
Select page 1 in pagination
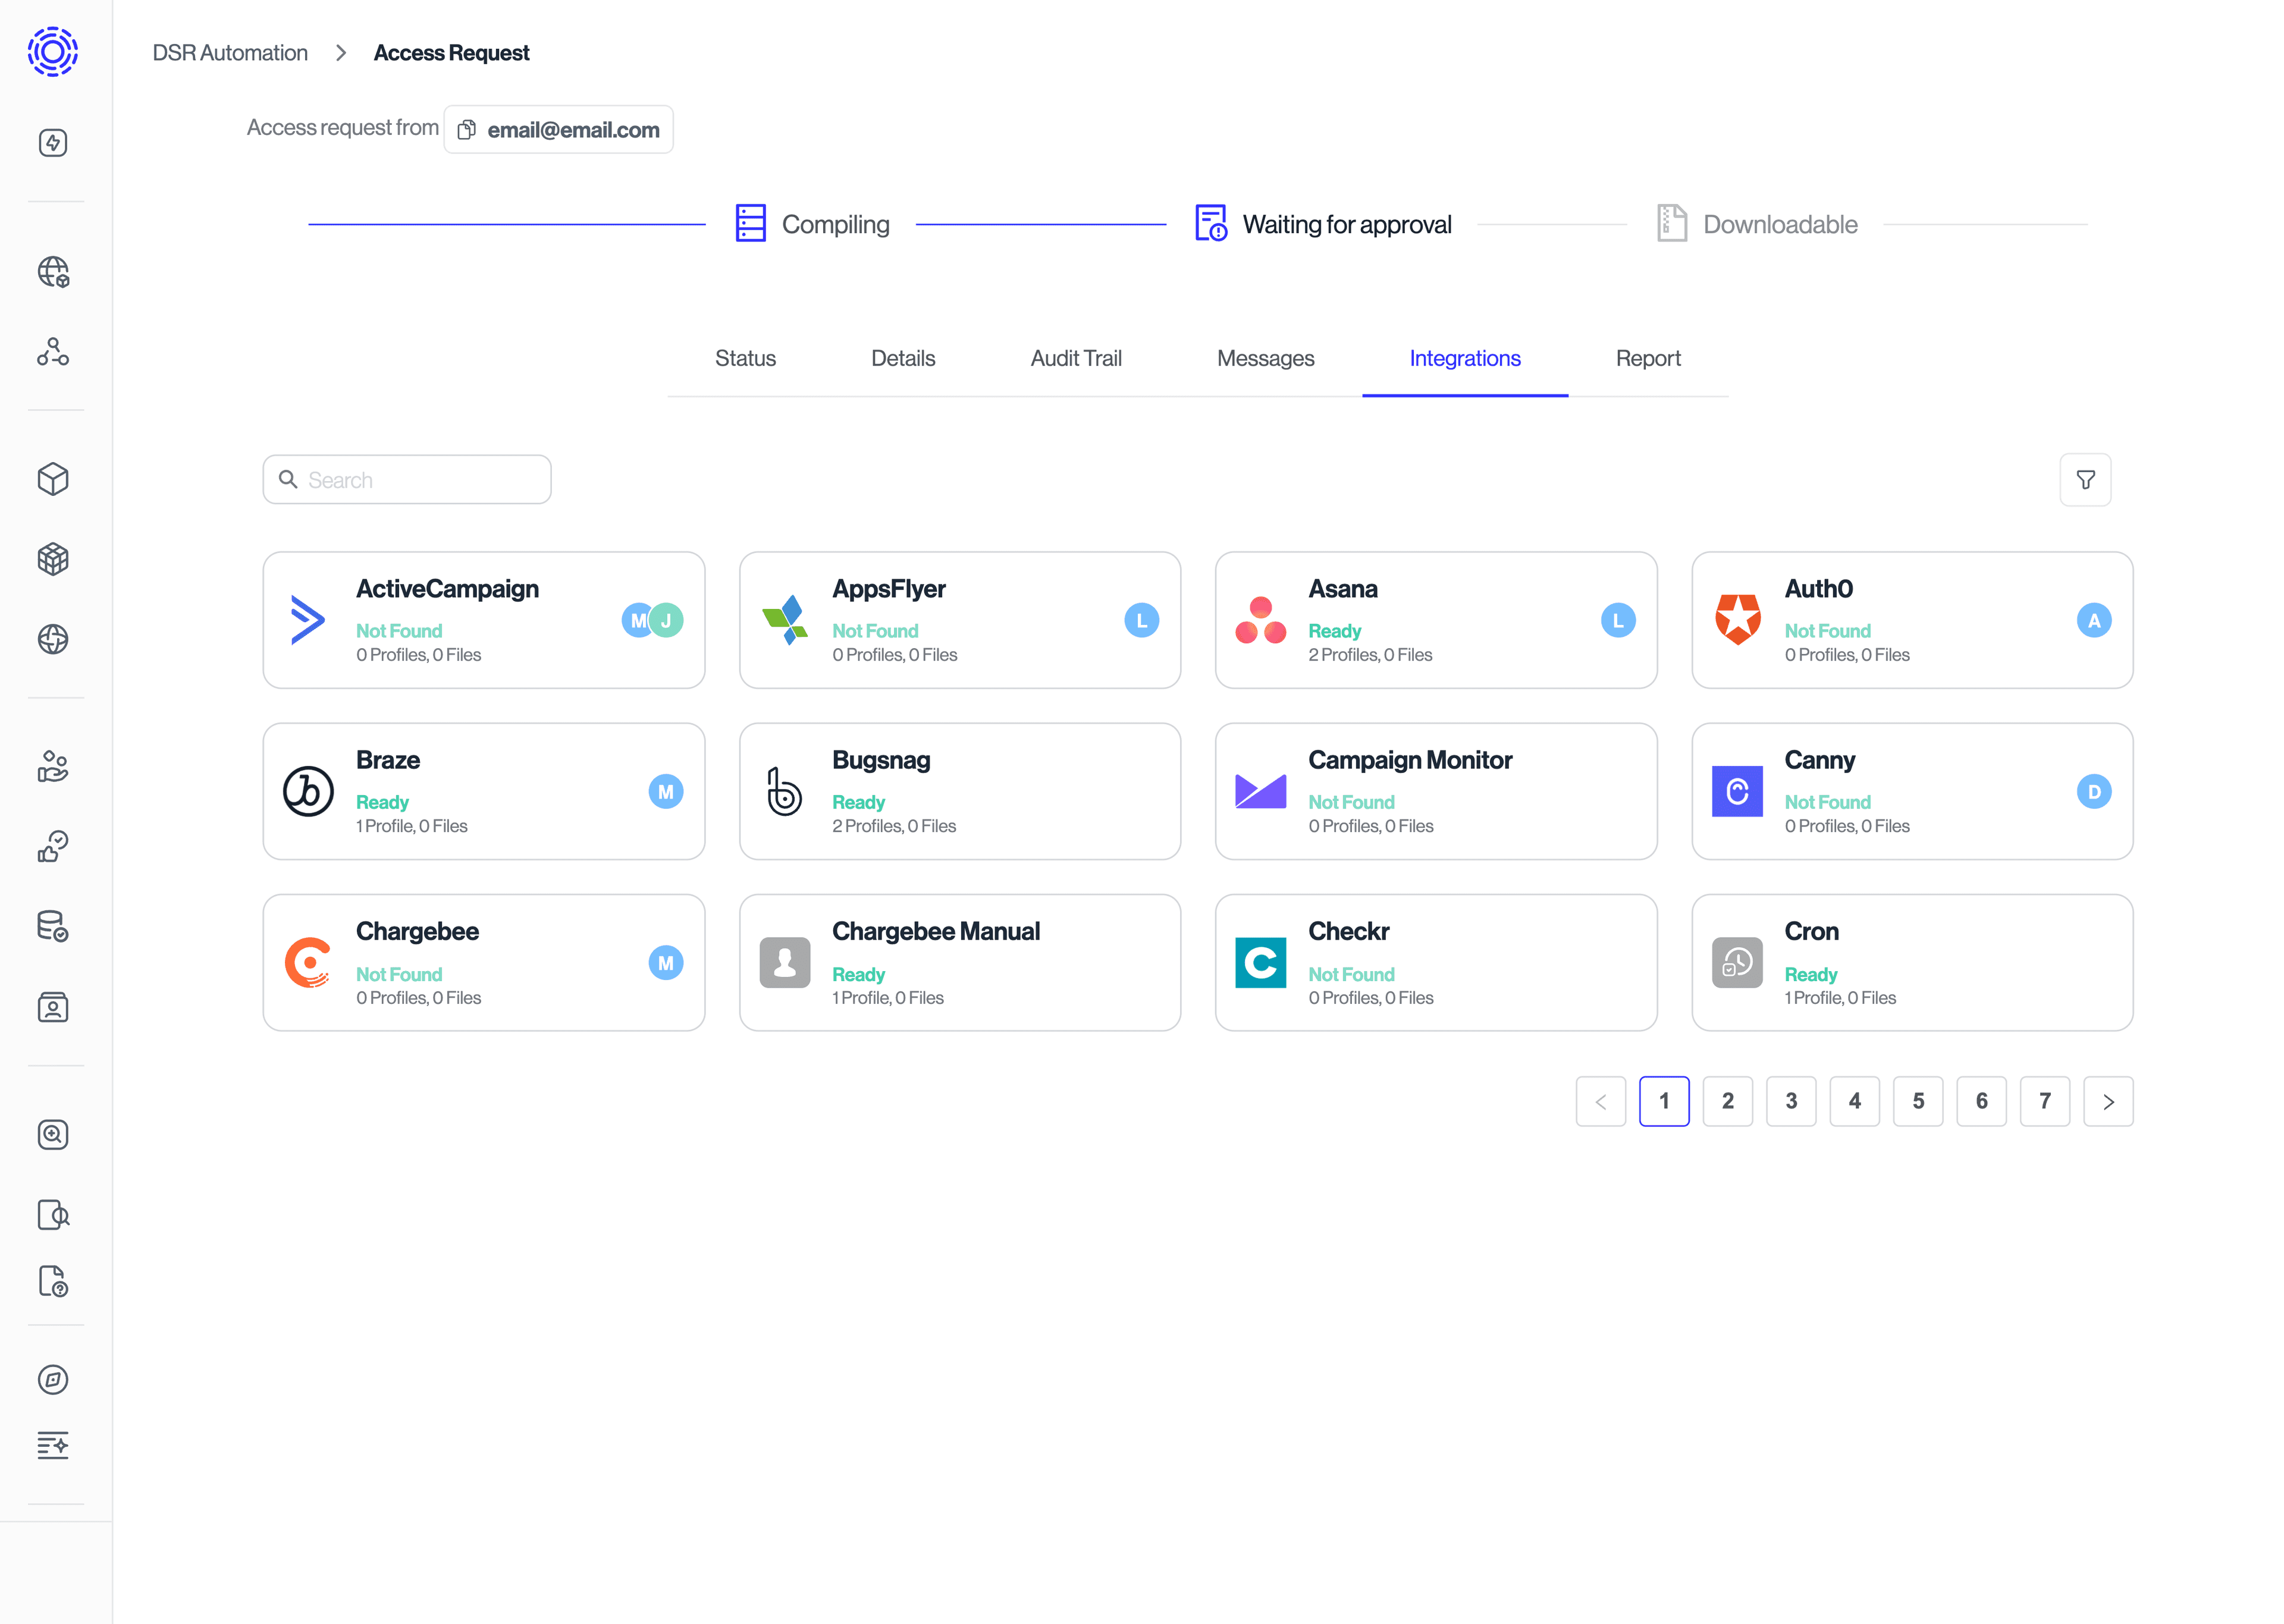click(1664, 1101)
